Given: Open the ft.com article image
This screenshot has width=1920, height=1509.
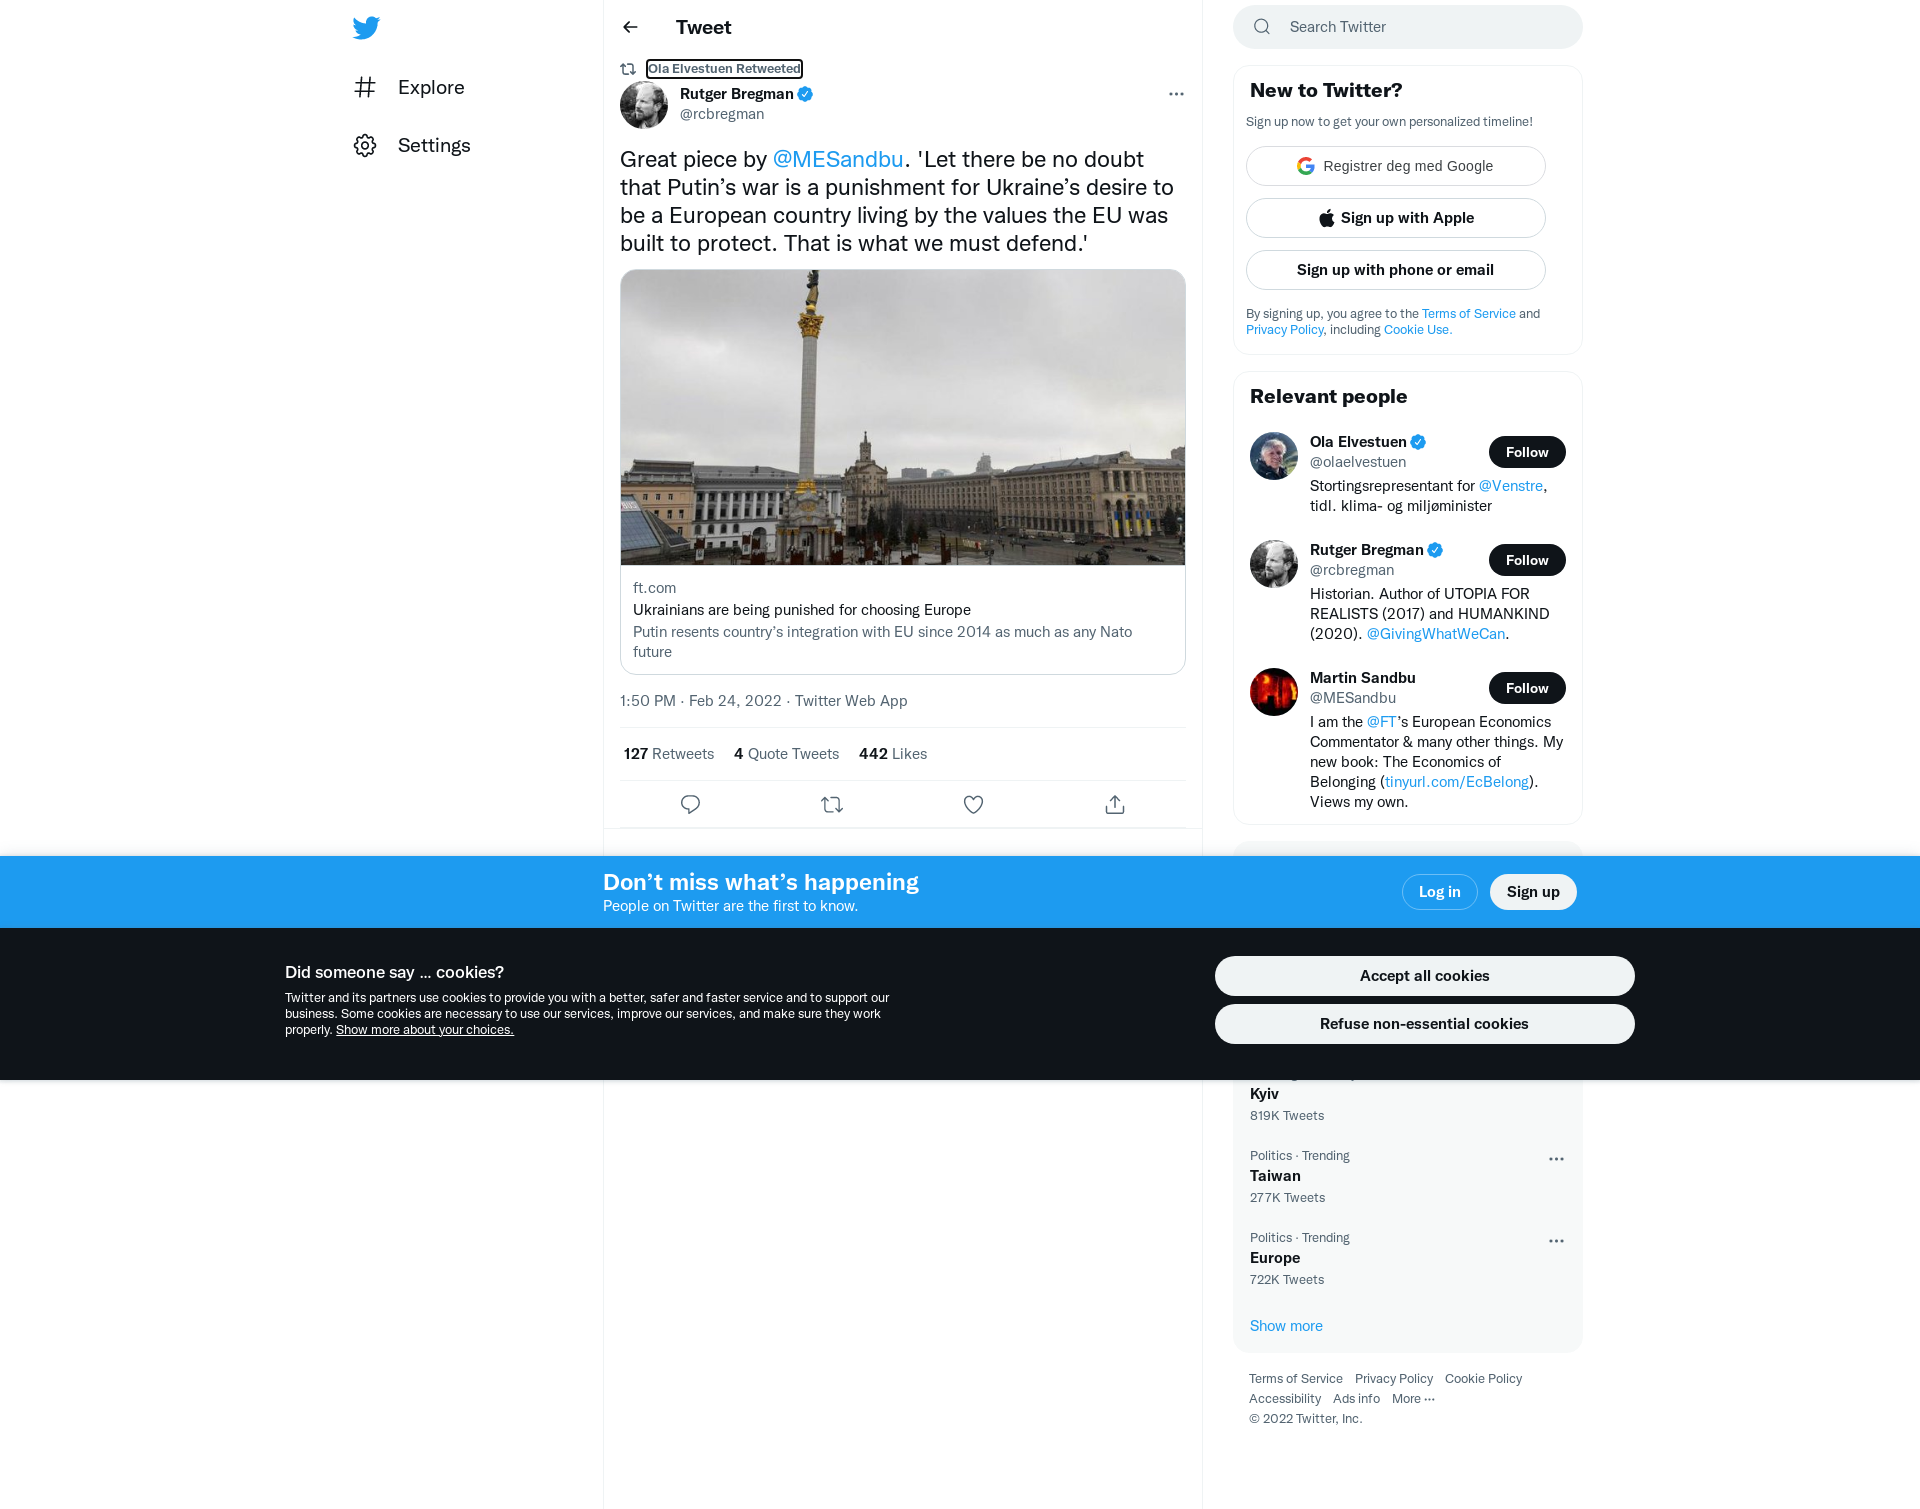Looking at the screenshot, I should (x=903, y=417).
